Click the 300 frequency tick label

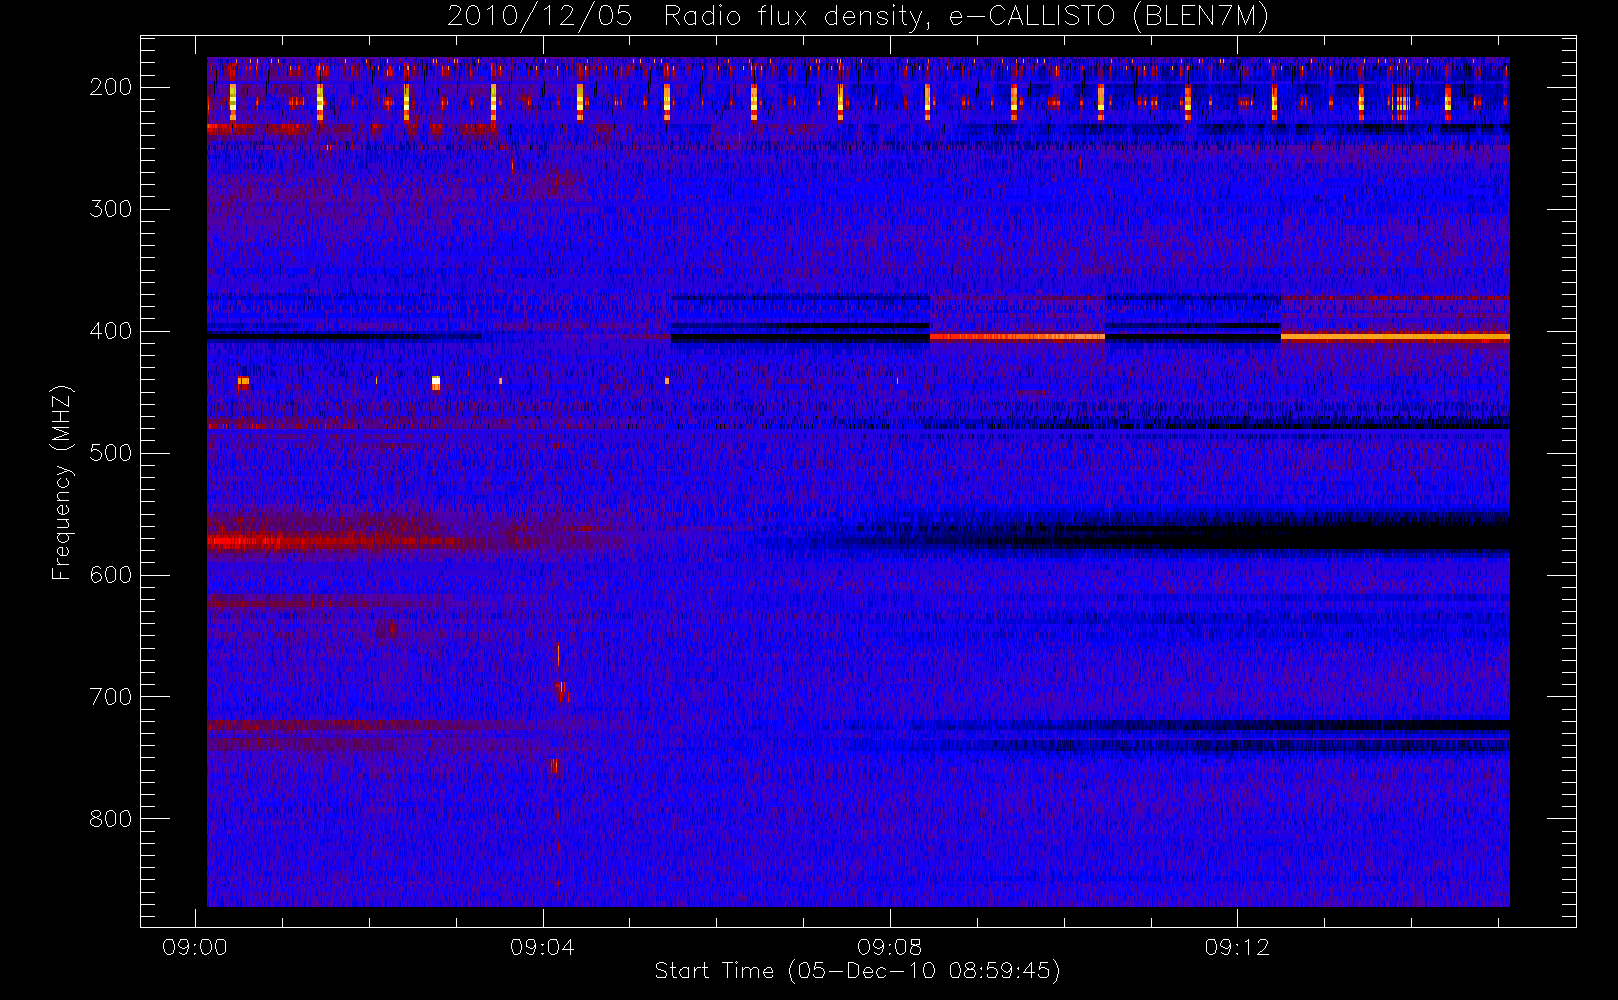[111, 209]
